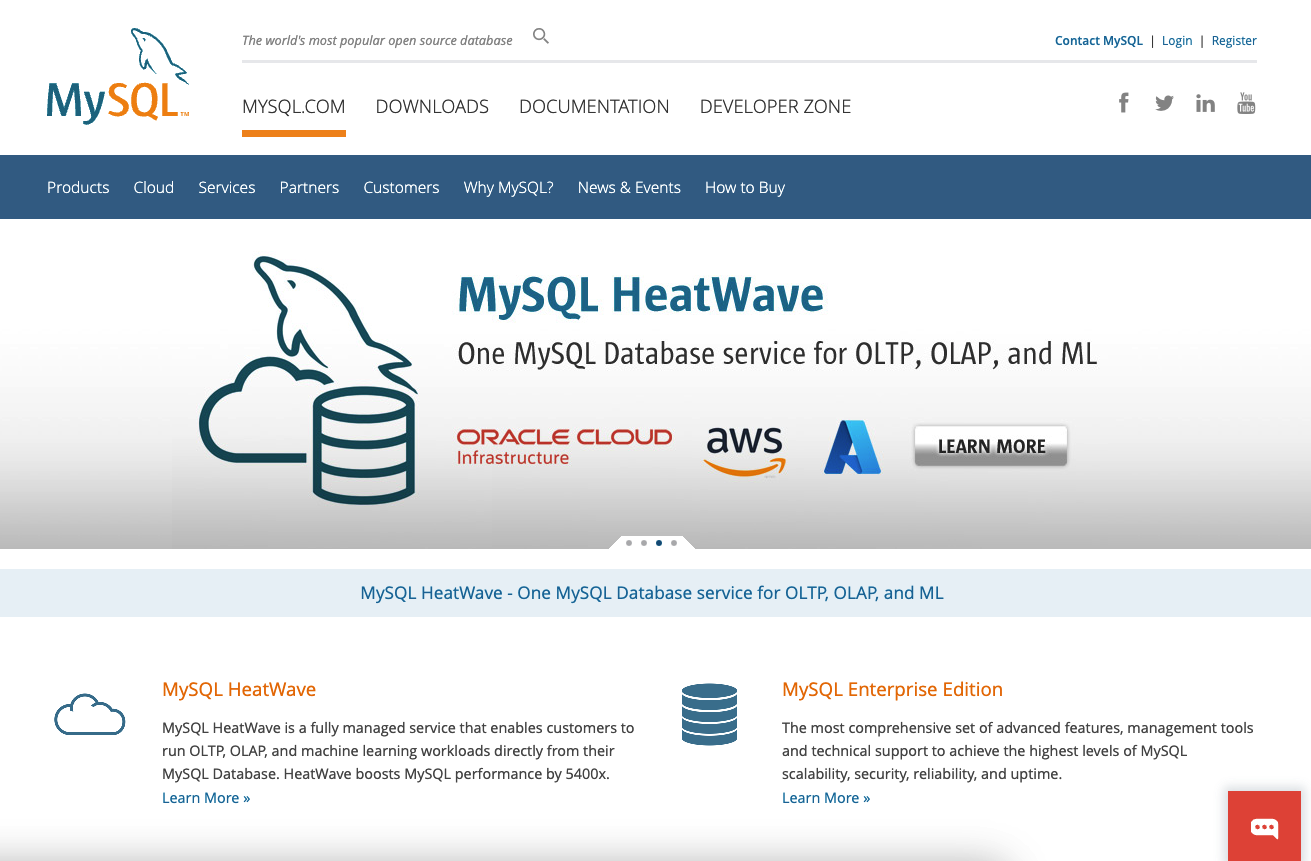
Task: Open the How to Buy menu item
Action: (x=745, y=187)
